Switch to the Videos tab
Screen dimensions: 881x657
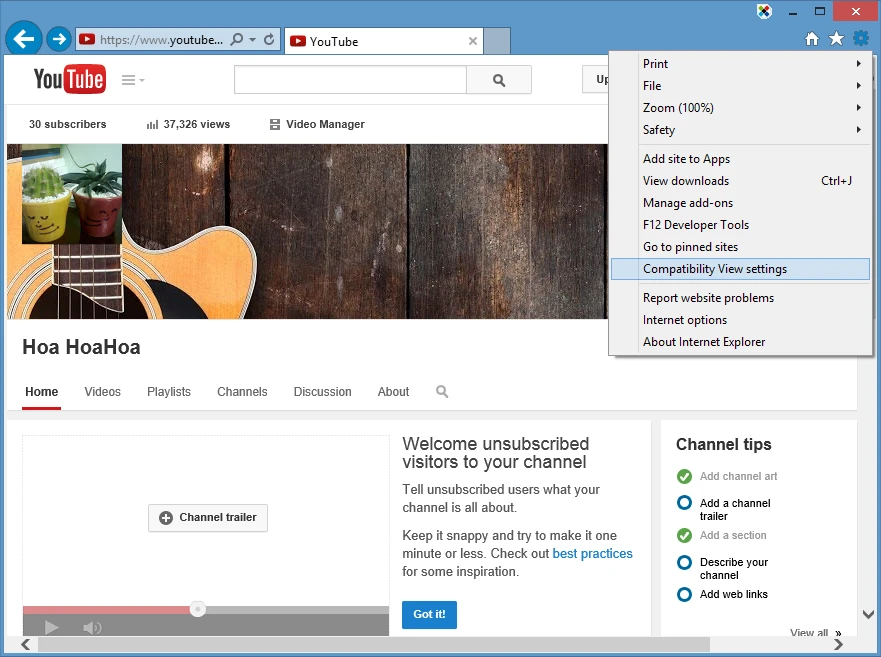click(x=102, y=392)
